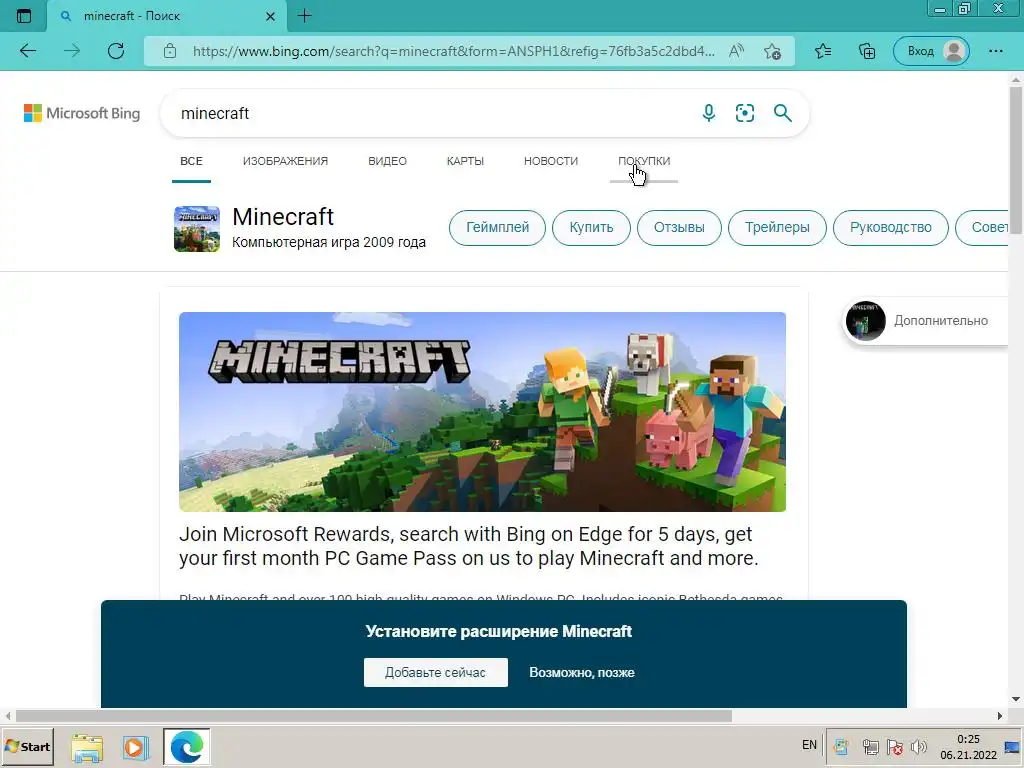Switch to ВИДЕО tab
Image resolution: width=1024 pixels, height=768 pixels.
coord(387,161)
